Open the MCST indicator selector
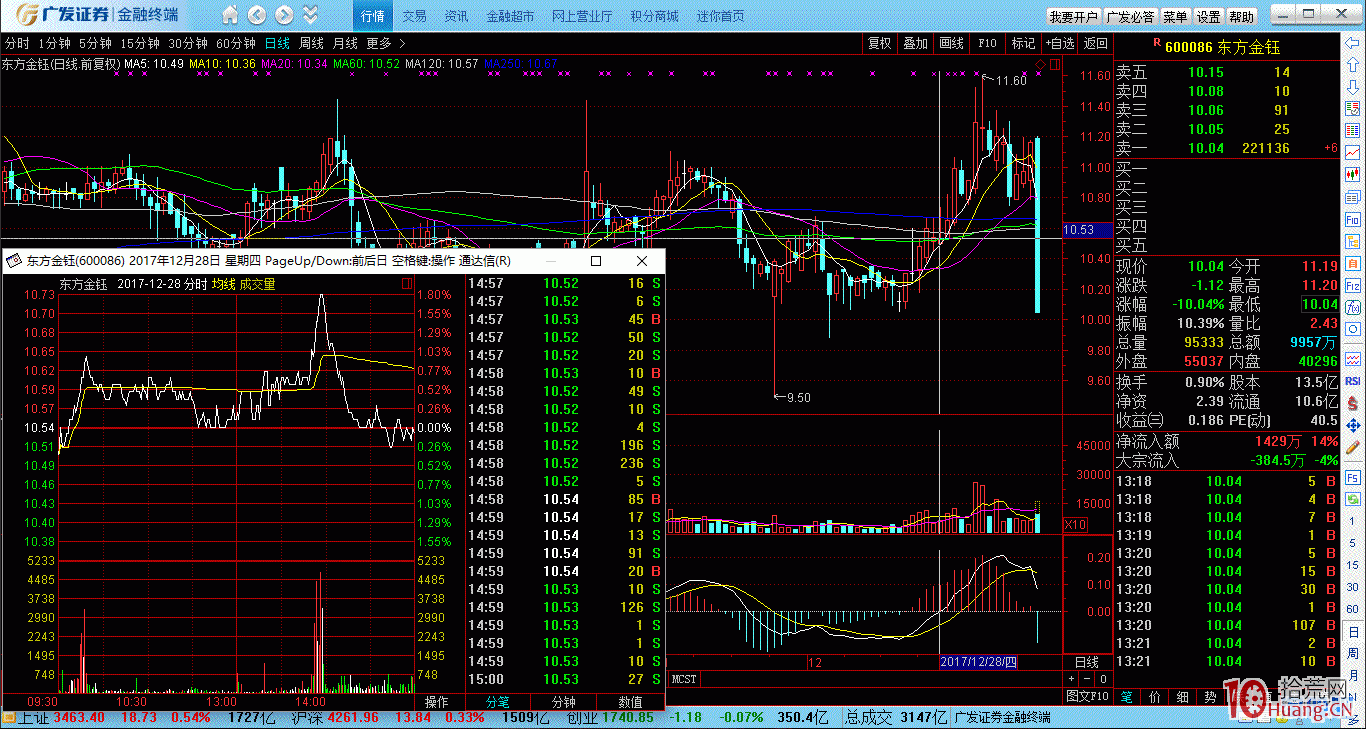Screen dimensions: 1366x729 684,679
